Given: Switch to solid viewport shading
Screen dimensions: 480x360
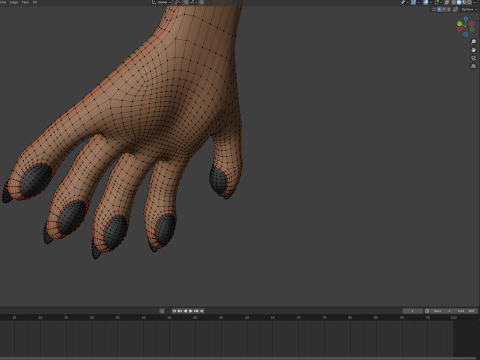Looking at the screenshot, I should point(459,2).
